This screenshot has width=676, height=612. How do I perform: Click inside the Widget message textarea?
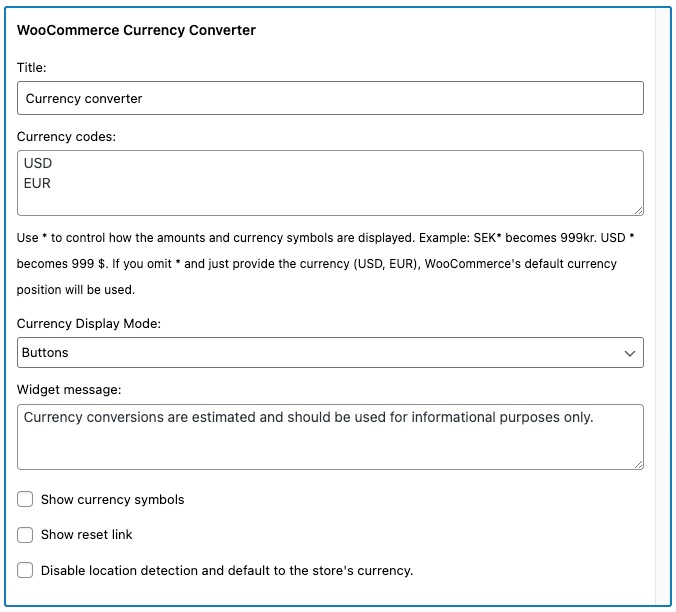[x=330, y=437]
